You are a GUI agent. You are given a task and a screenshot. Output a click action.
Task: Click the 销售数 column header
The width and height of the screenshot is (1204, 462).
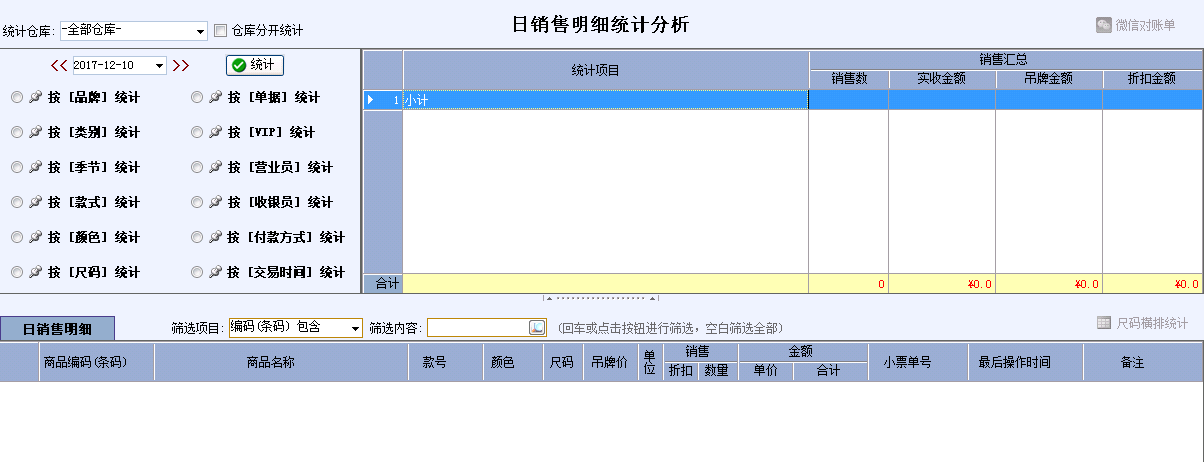(849, 79)
